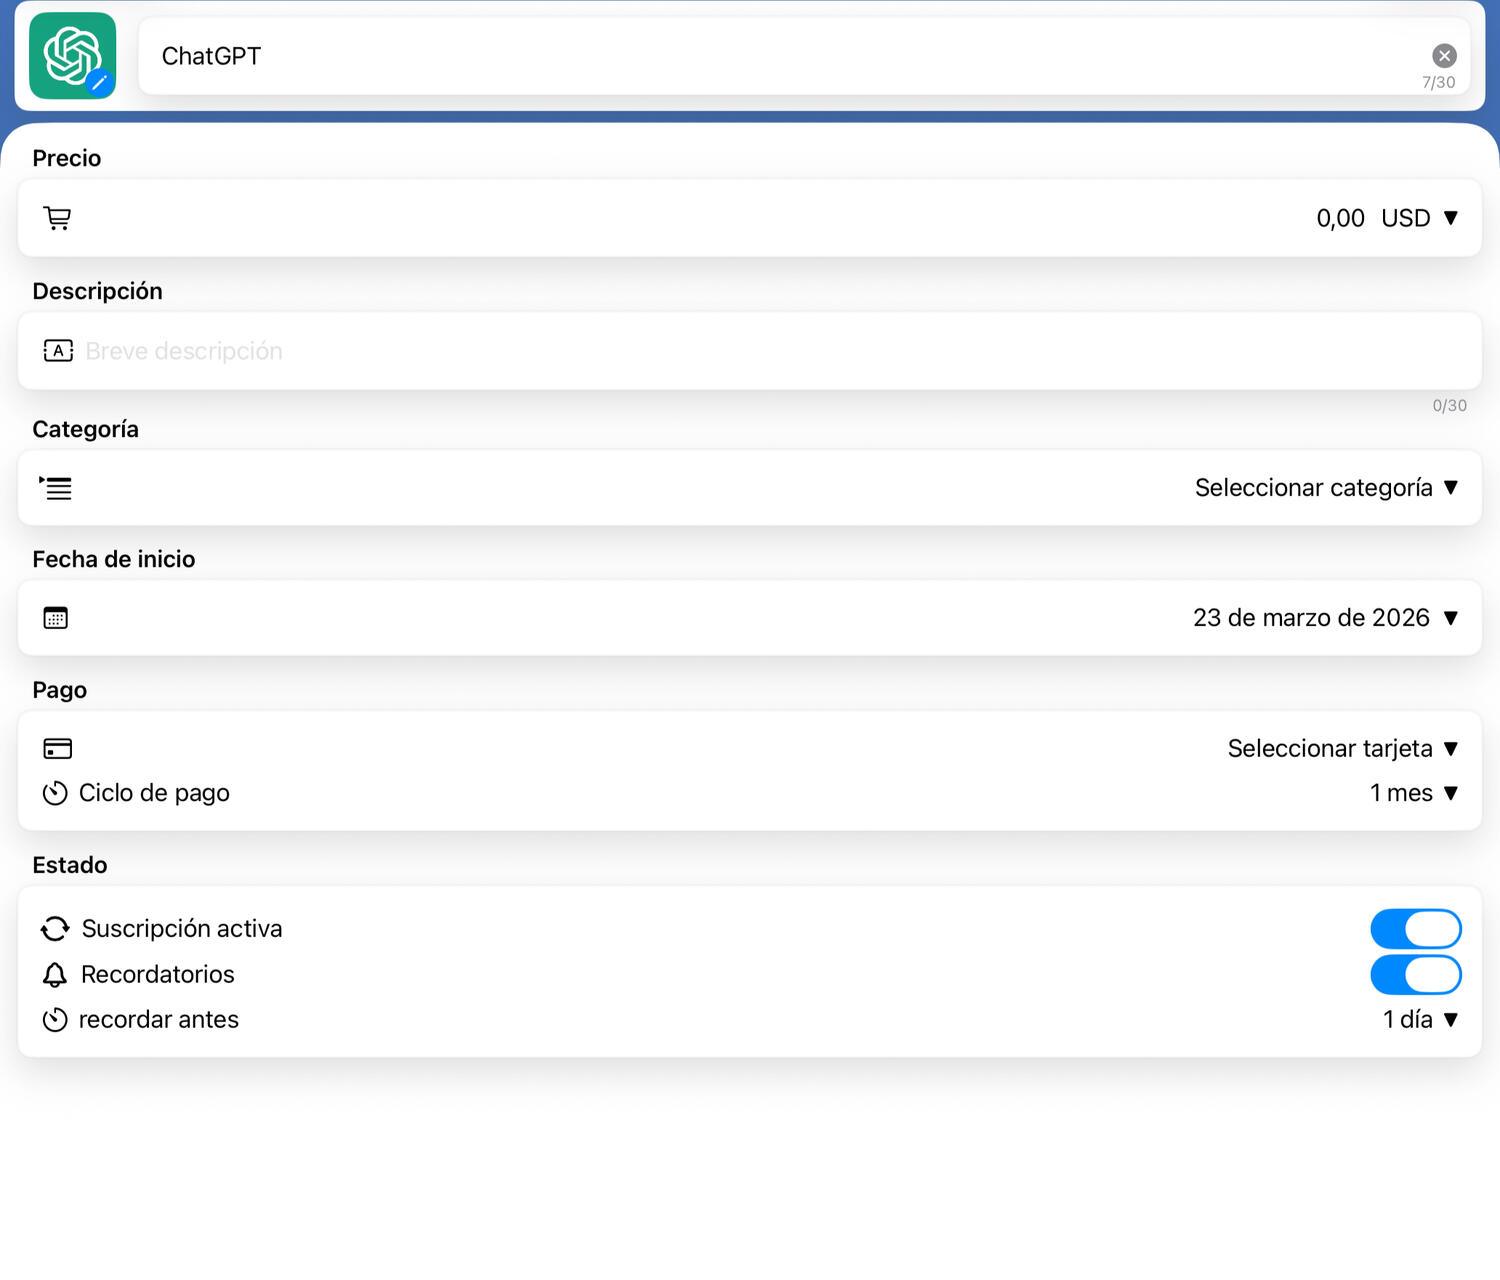Image resolution: width=1500 pixels, height=1280 pixels.
Task: Change the 1 mes payment cycle
Action: [x=1413, y=793]
